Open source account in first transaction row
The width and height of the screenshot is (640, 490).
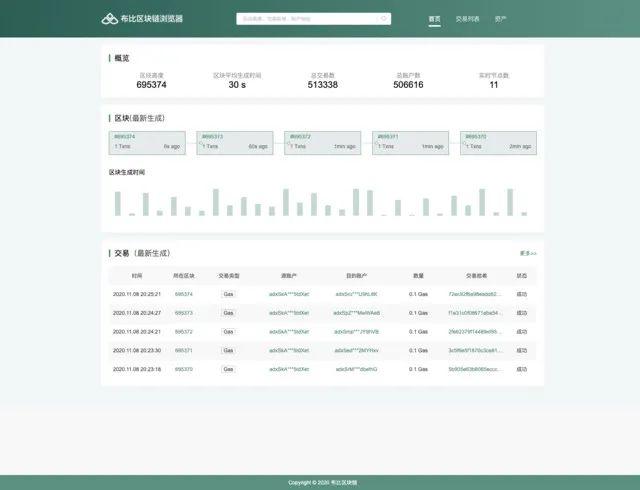coord(289,294)
